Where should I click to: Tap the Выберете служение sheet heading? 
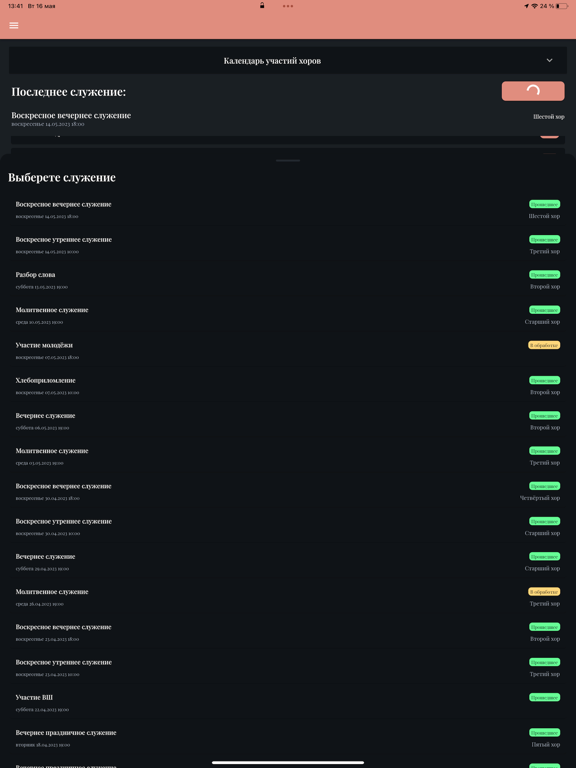click(x=62, y=177)
